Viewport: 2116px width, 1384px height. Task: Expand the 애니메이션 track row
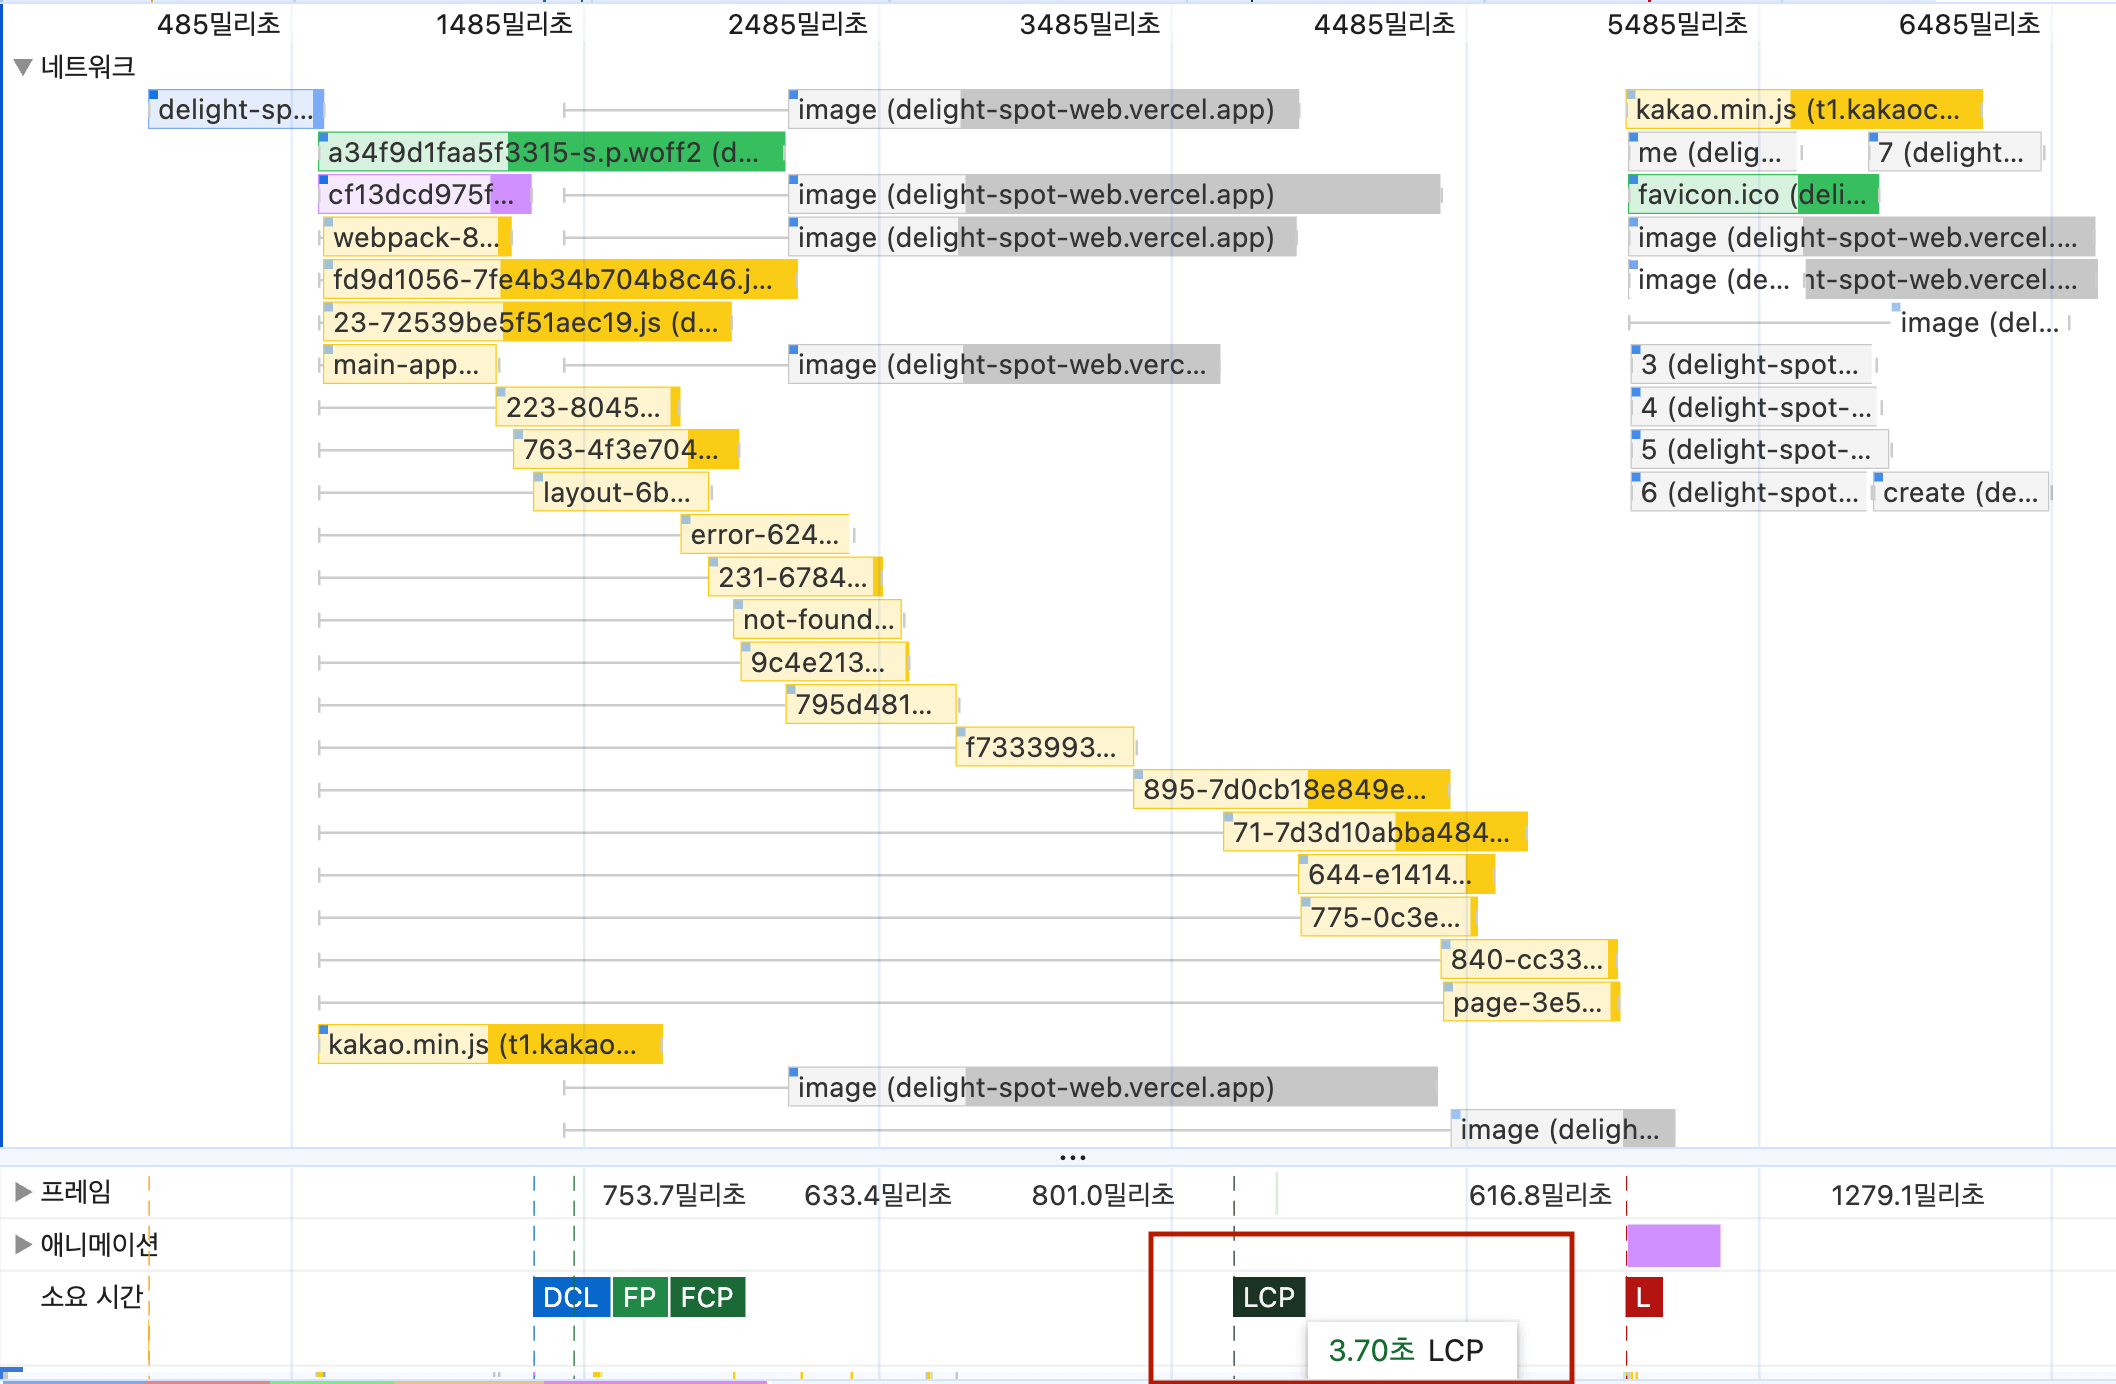click(23, 1244)
